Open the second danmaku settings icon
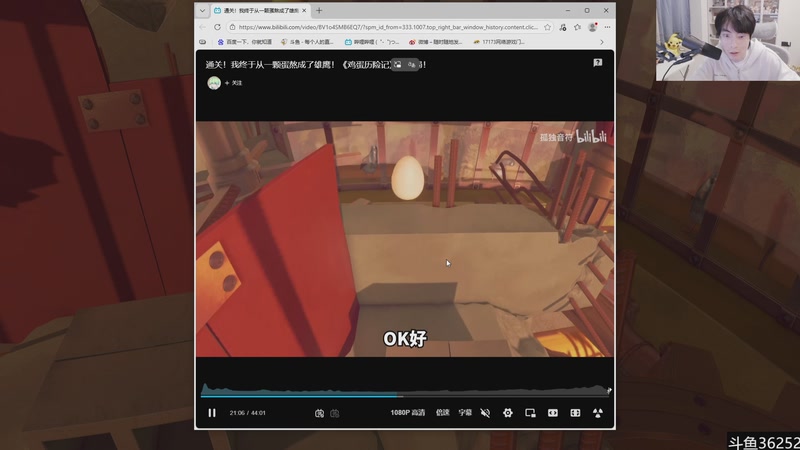The width and height of the screenshot is (800, 450). (335, 413)
